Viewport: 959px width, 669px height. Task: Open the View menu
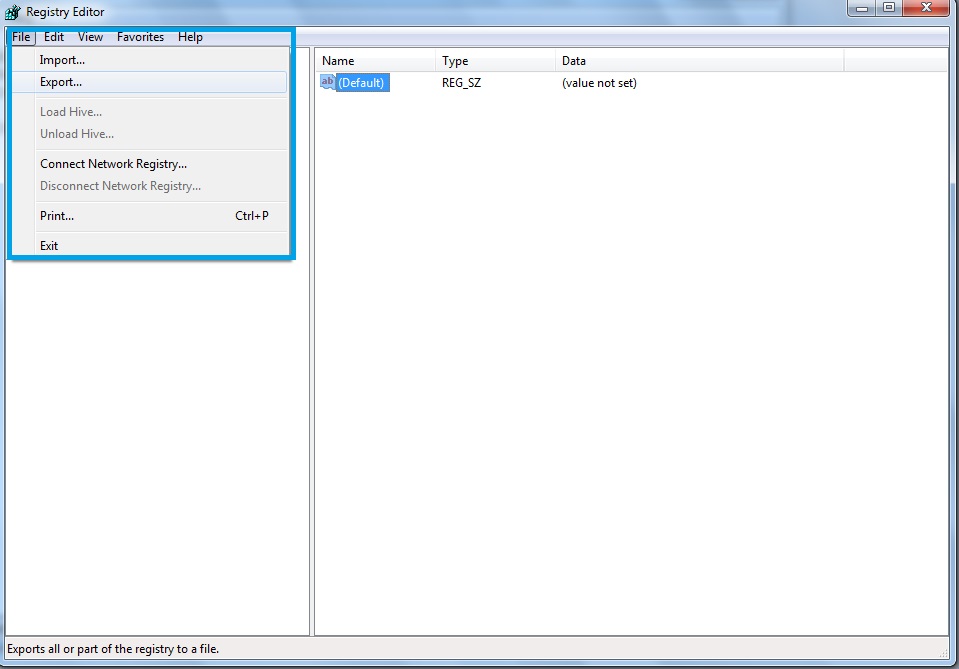[91, 37]
